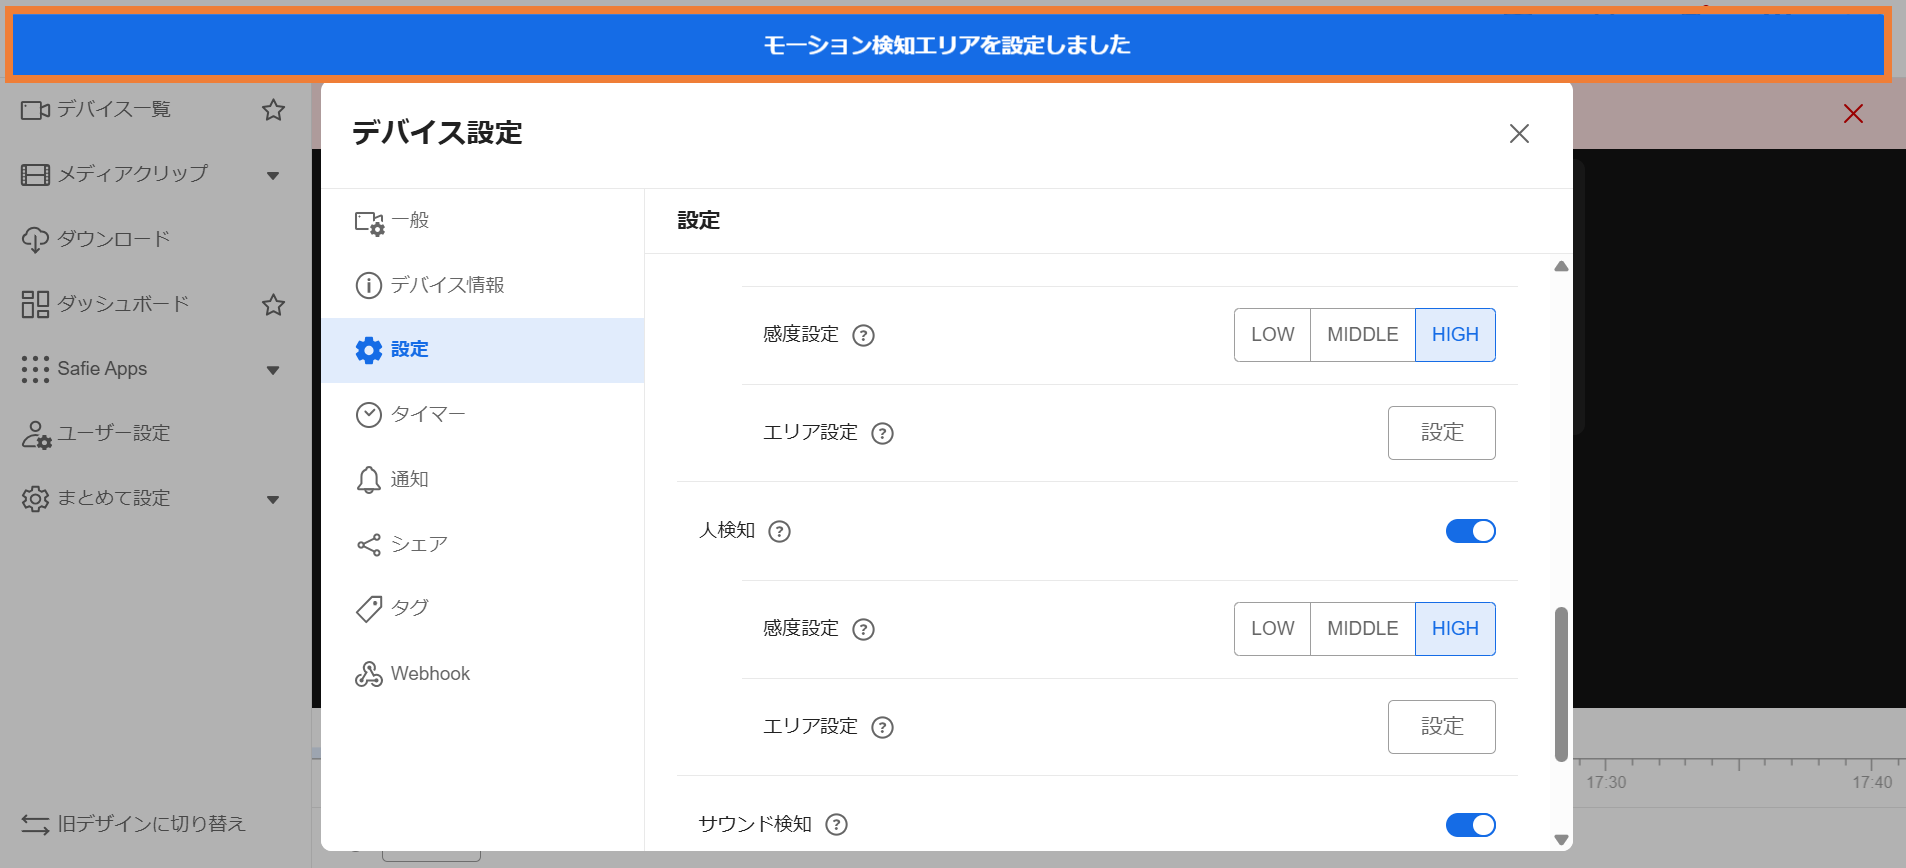Open the 一般 settings tab
1906x868 pixels.
point(483,221)
